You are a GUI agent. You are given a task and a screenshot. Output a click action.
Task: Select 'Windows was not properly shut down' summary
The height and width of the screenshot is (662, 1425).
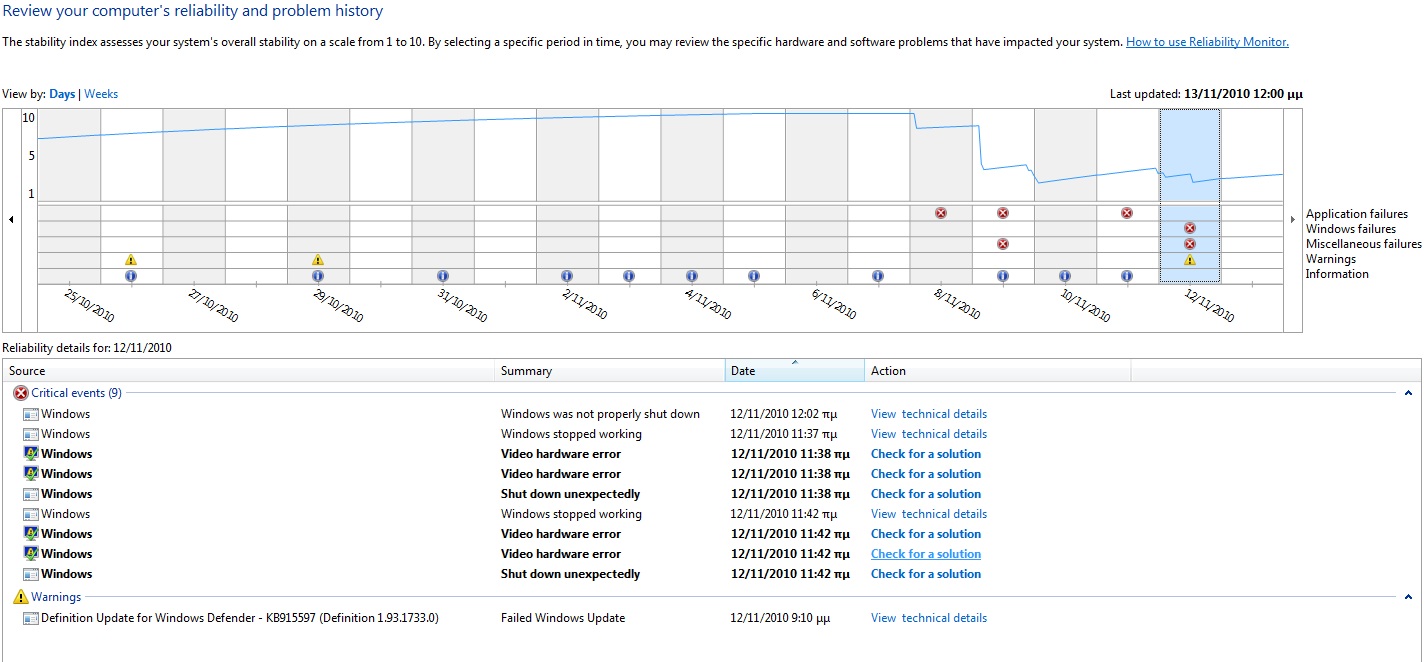pos(600,414)
